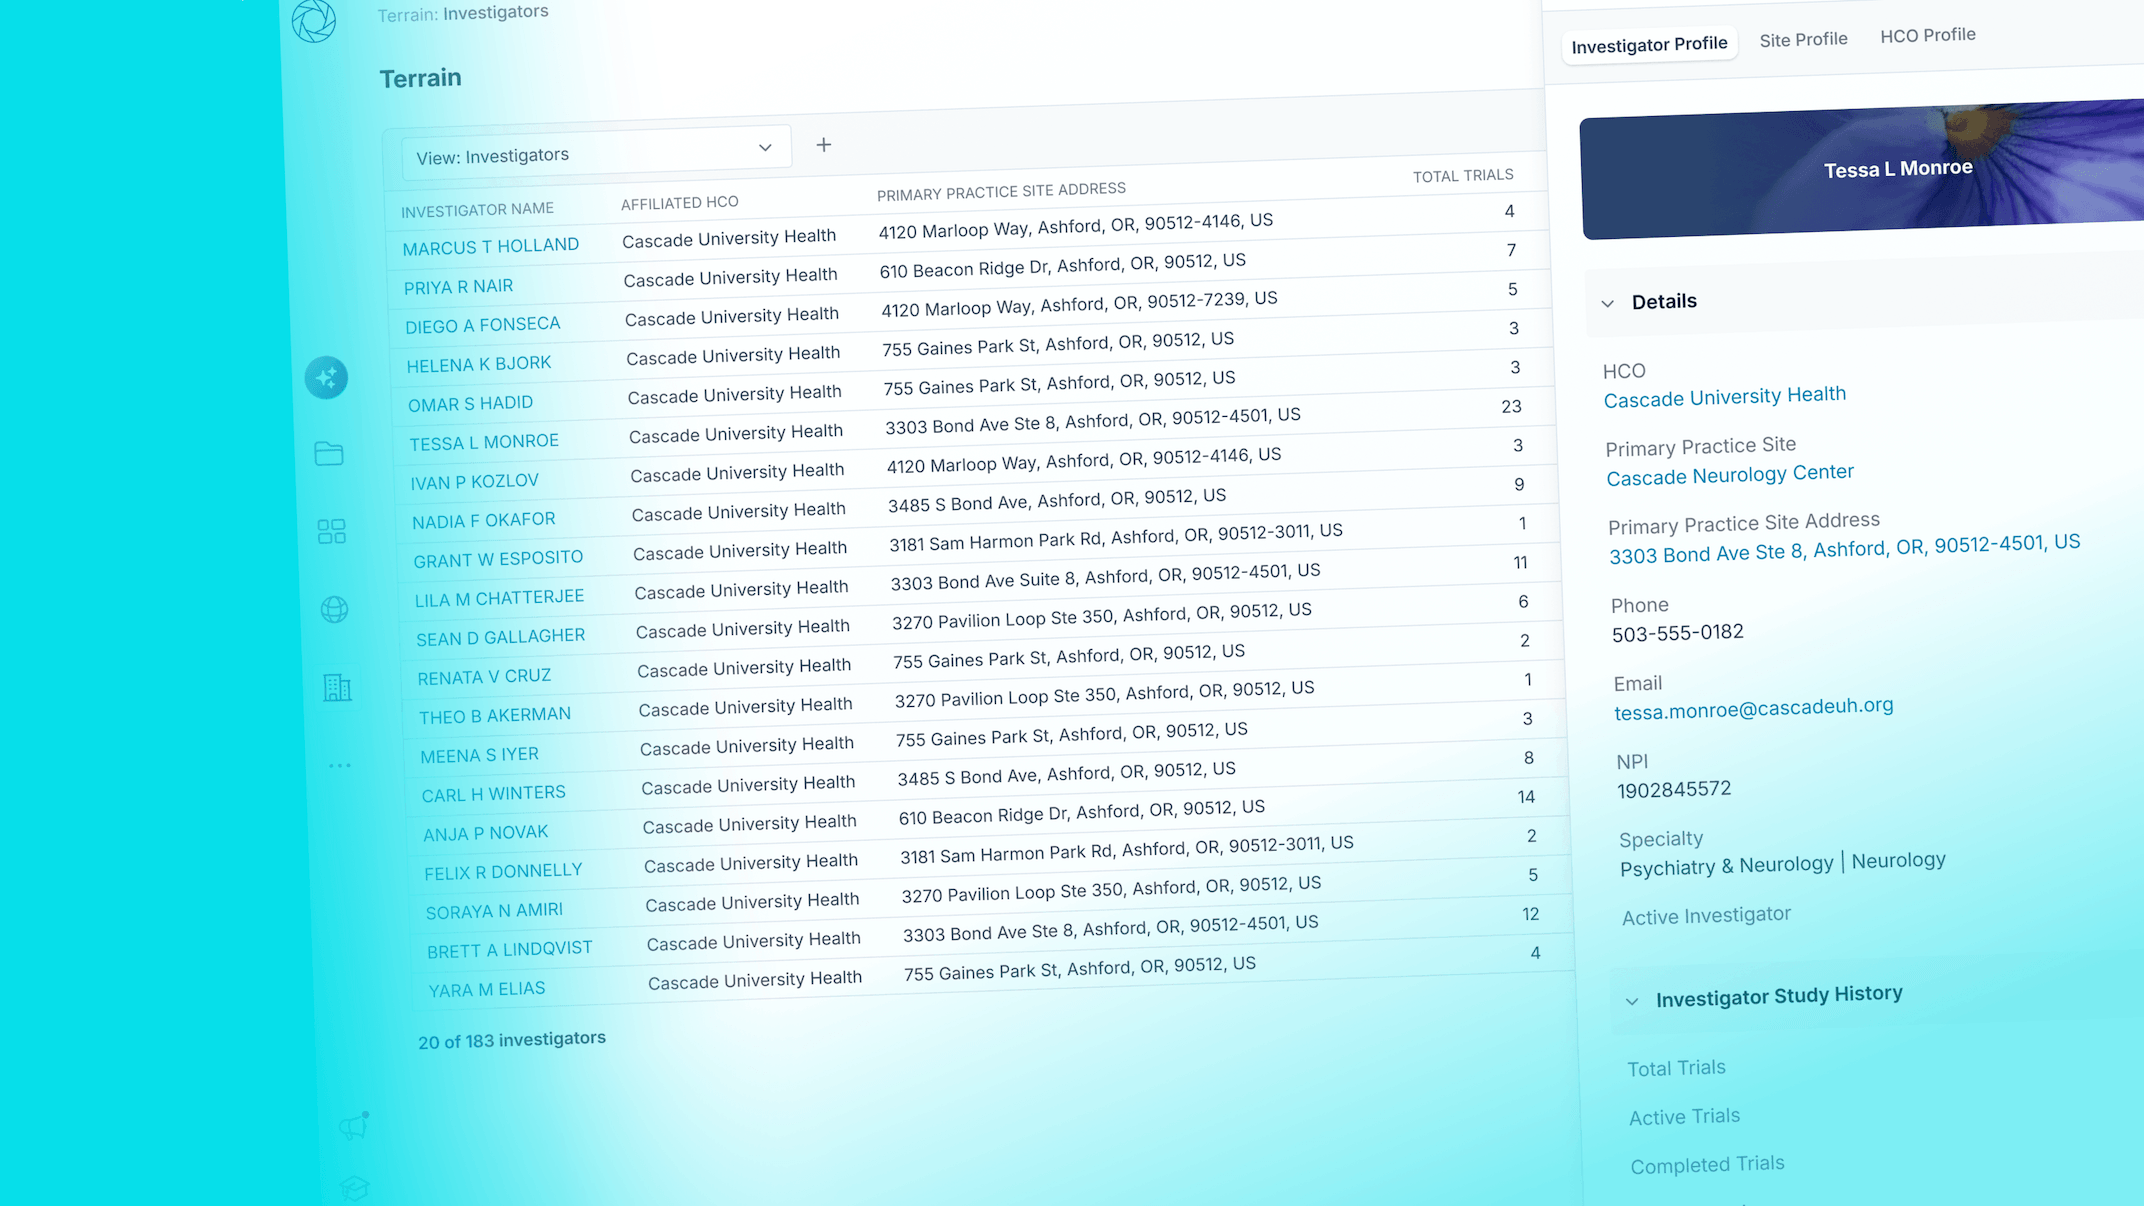Collapse the Investigator Study History section
This screenshot has height=1206, width=2144.
pos(1631,1002)
